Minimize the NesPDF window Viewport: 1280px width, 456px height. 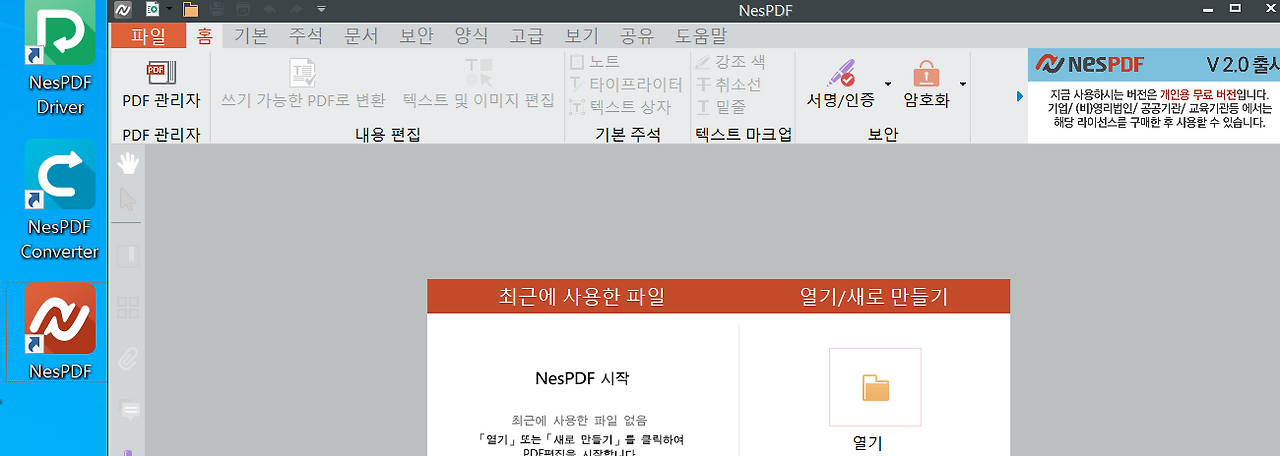click(x=1206, y=10)
